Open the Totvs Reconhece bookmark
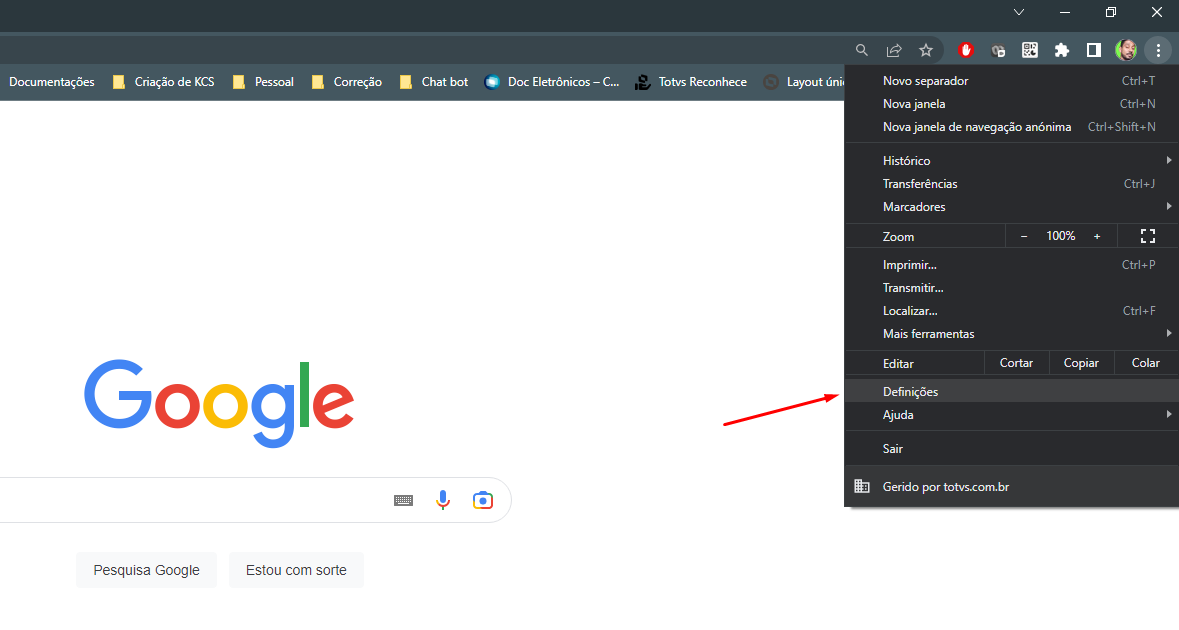 [x=691, y=82]
